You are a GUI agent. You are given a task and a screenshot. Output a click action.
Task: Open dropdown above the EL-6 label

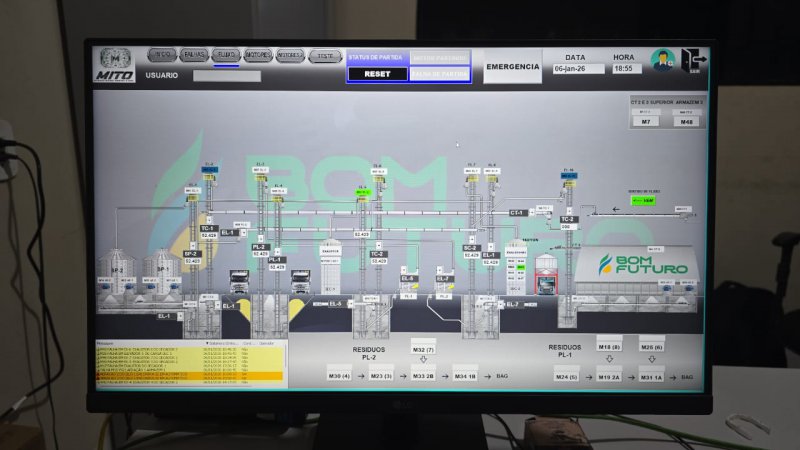click(404, 269)
